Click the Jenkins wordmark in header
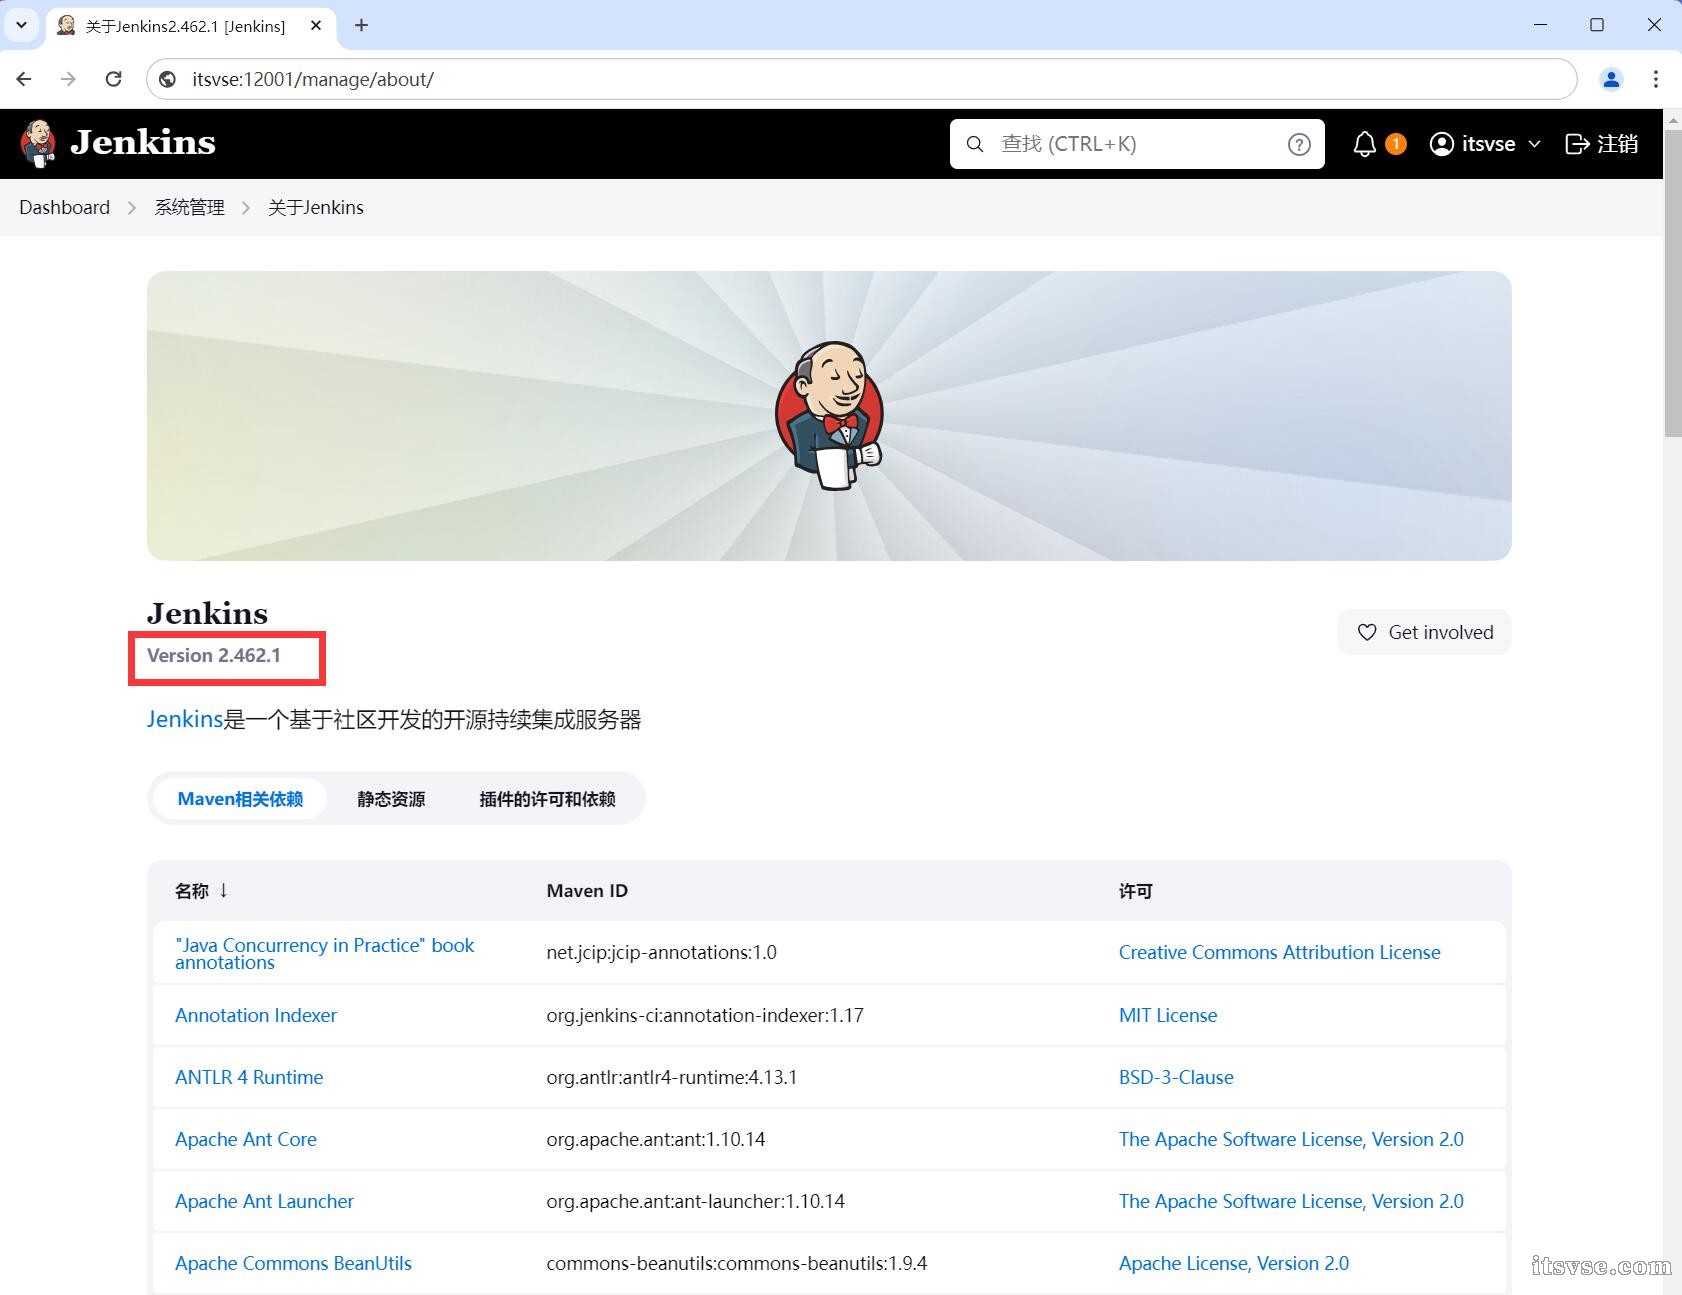 [x=143, y=142]
